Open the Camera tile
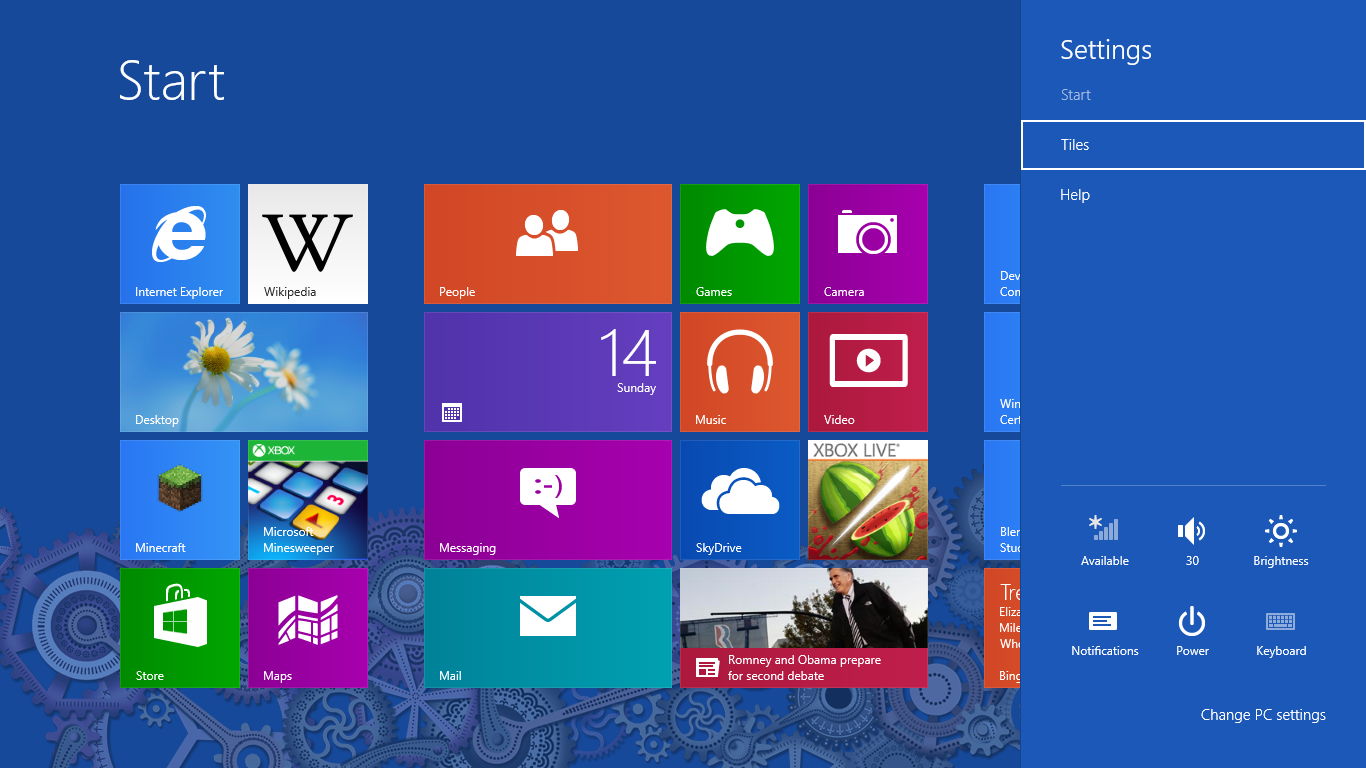 tap(868, 244)
